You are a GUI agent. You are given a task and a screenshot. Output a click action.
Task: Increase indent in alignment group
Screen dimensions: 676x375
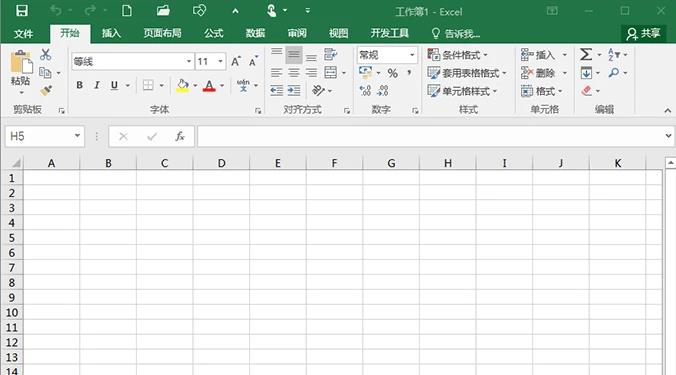[x=294, y=90]
